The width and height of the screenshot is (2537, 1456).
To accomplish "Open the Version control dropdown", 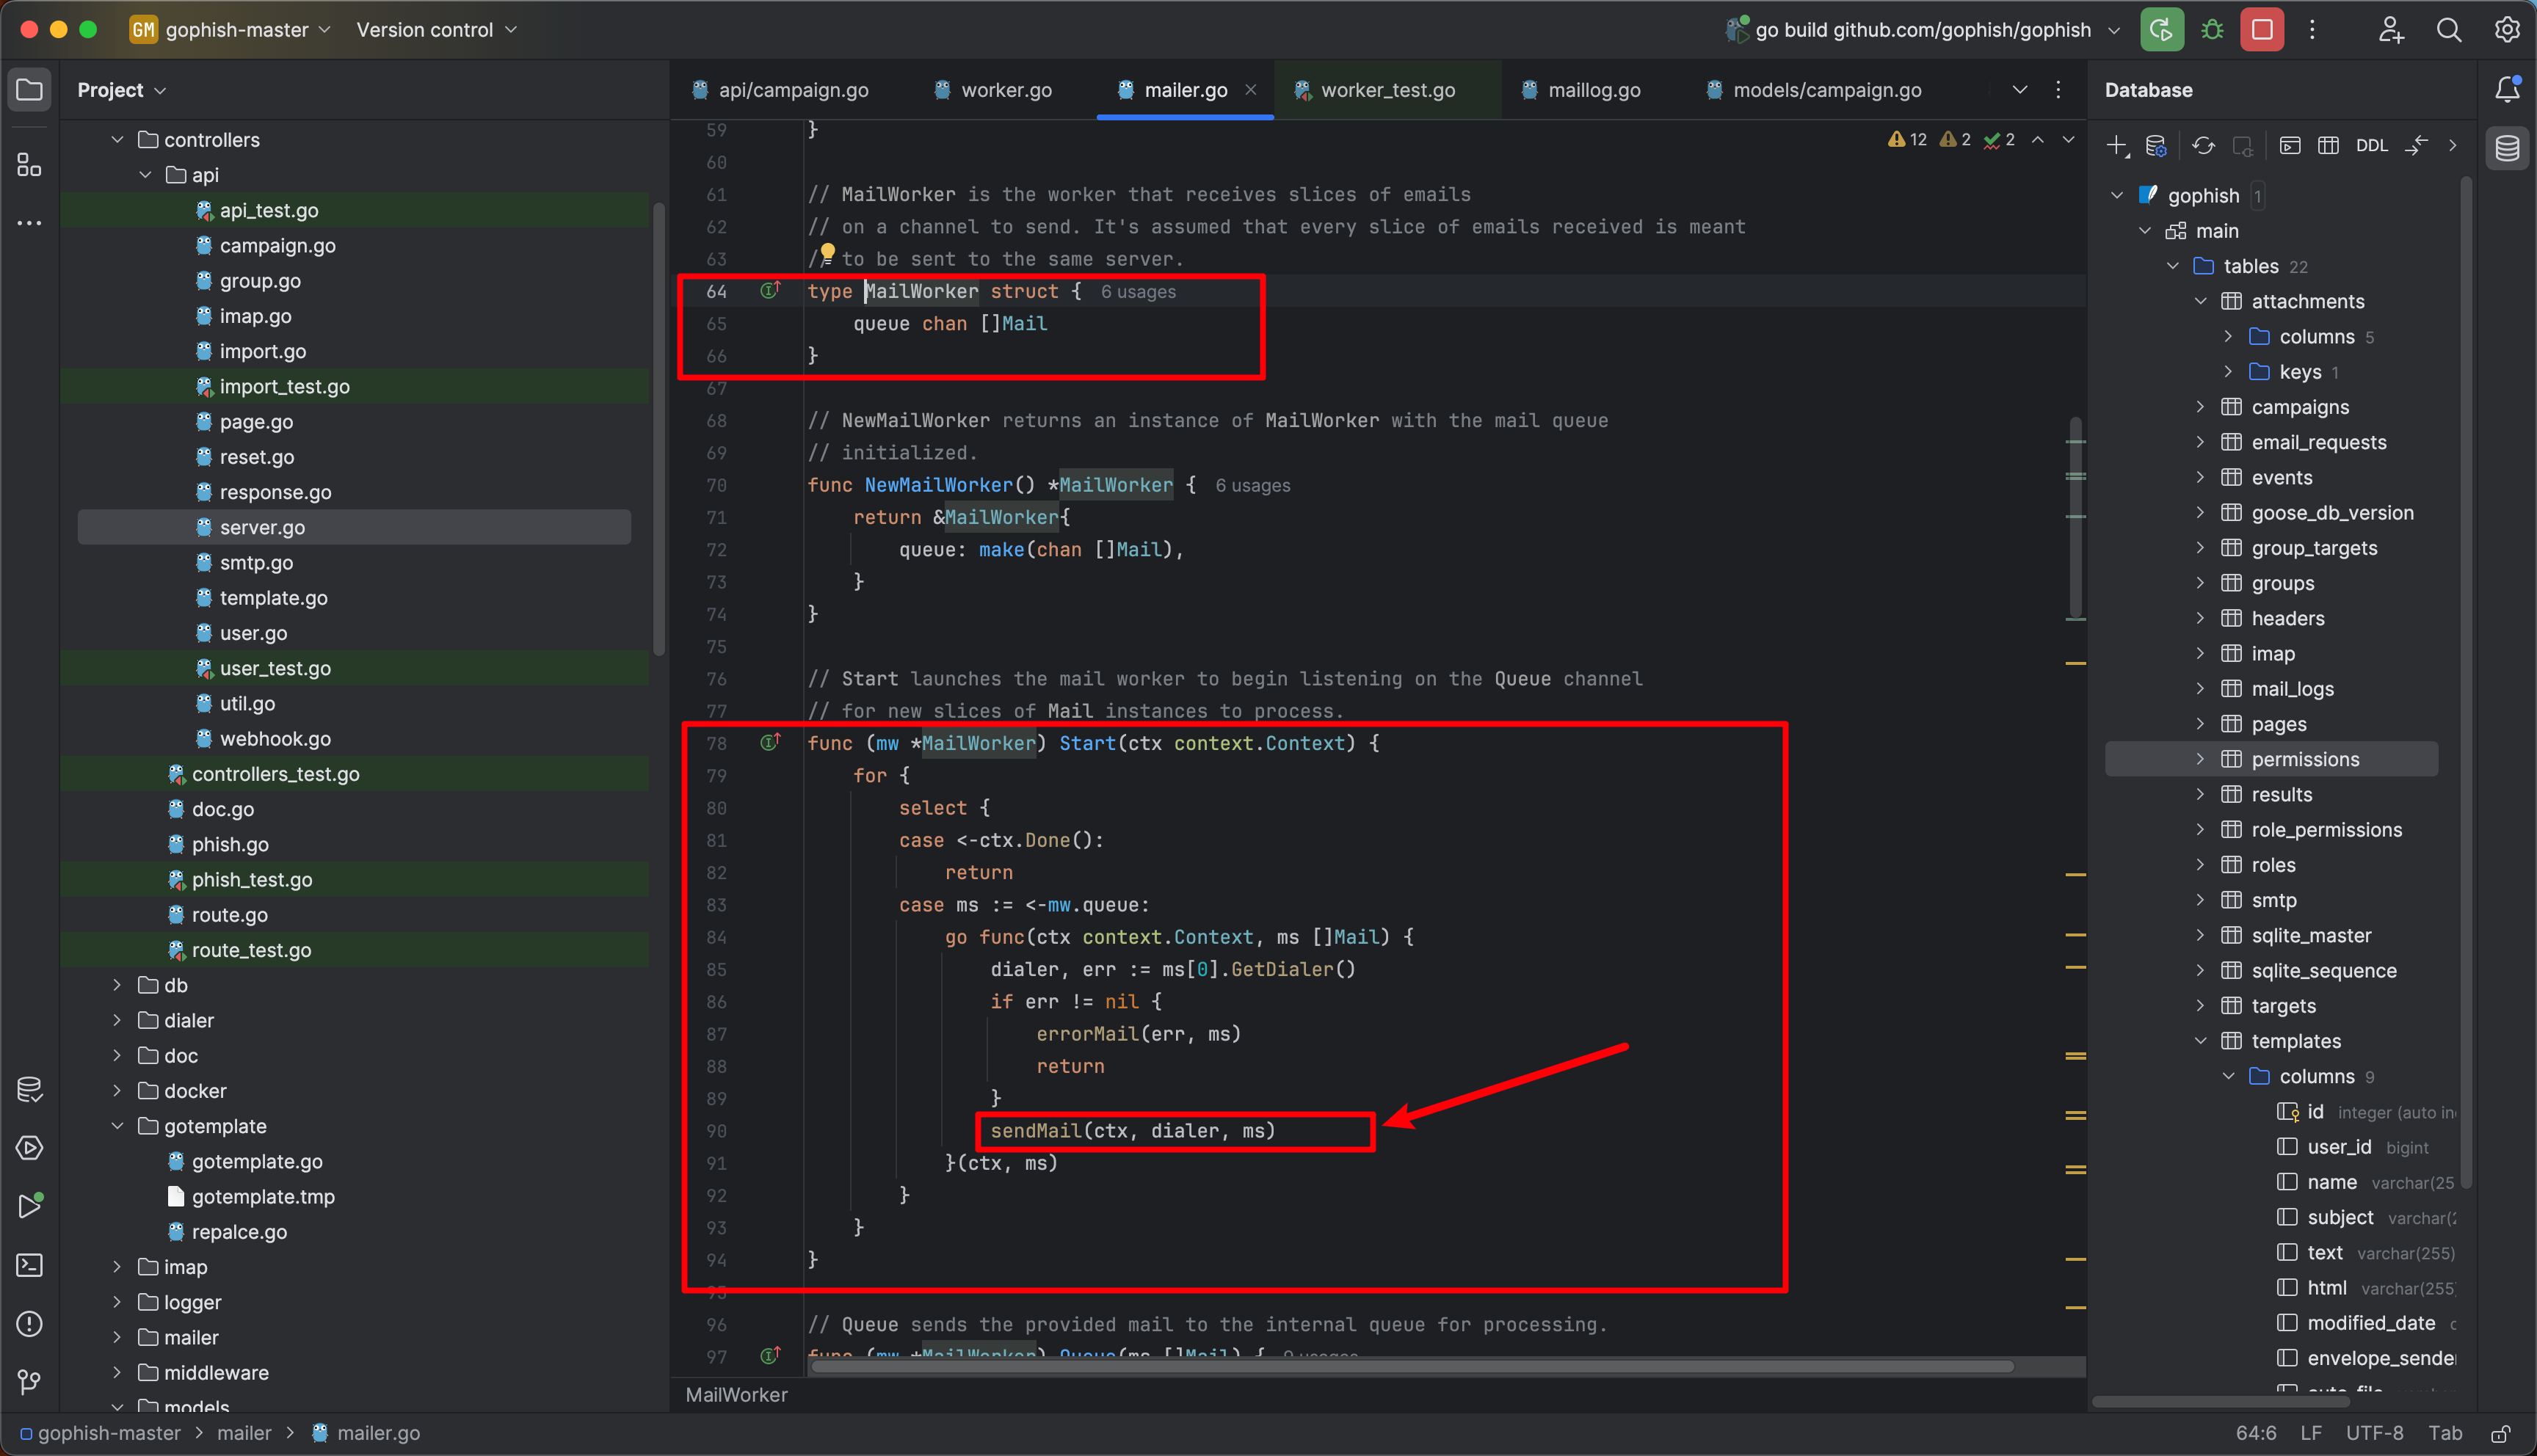I will coord(437,30).
